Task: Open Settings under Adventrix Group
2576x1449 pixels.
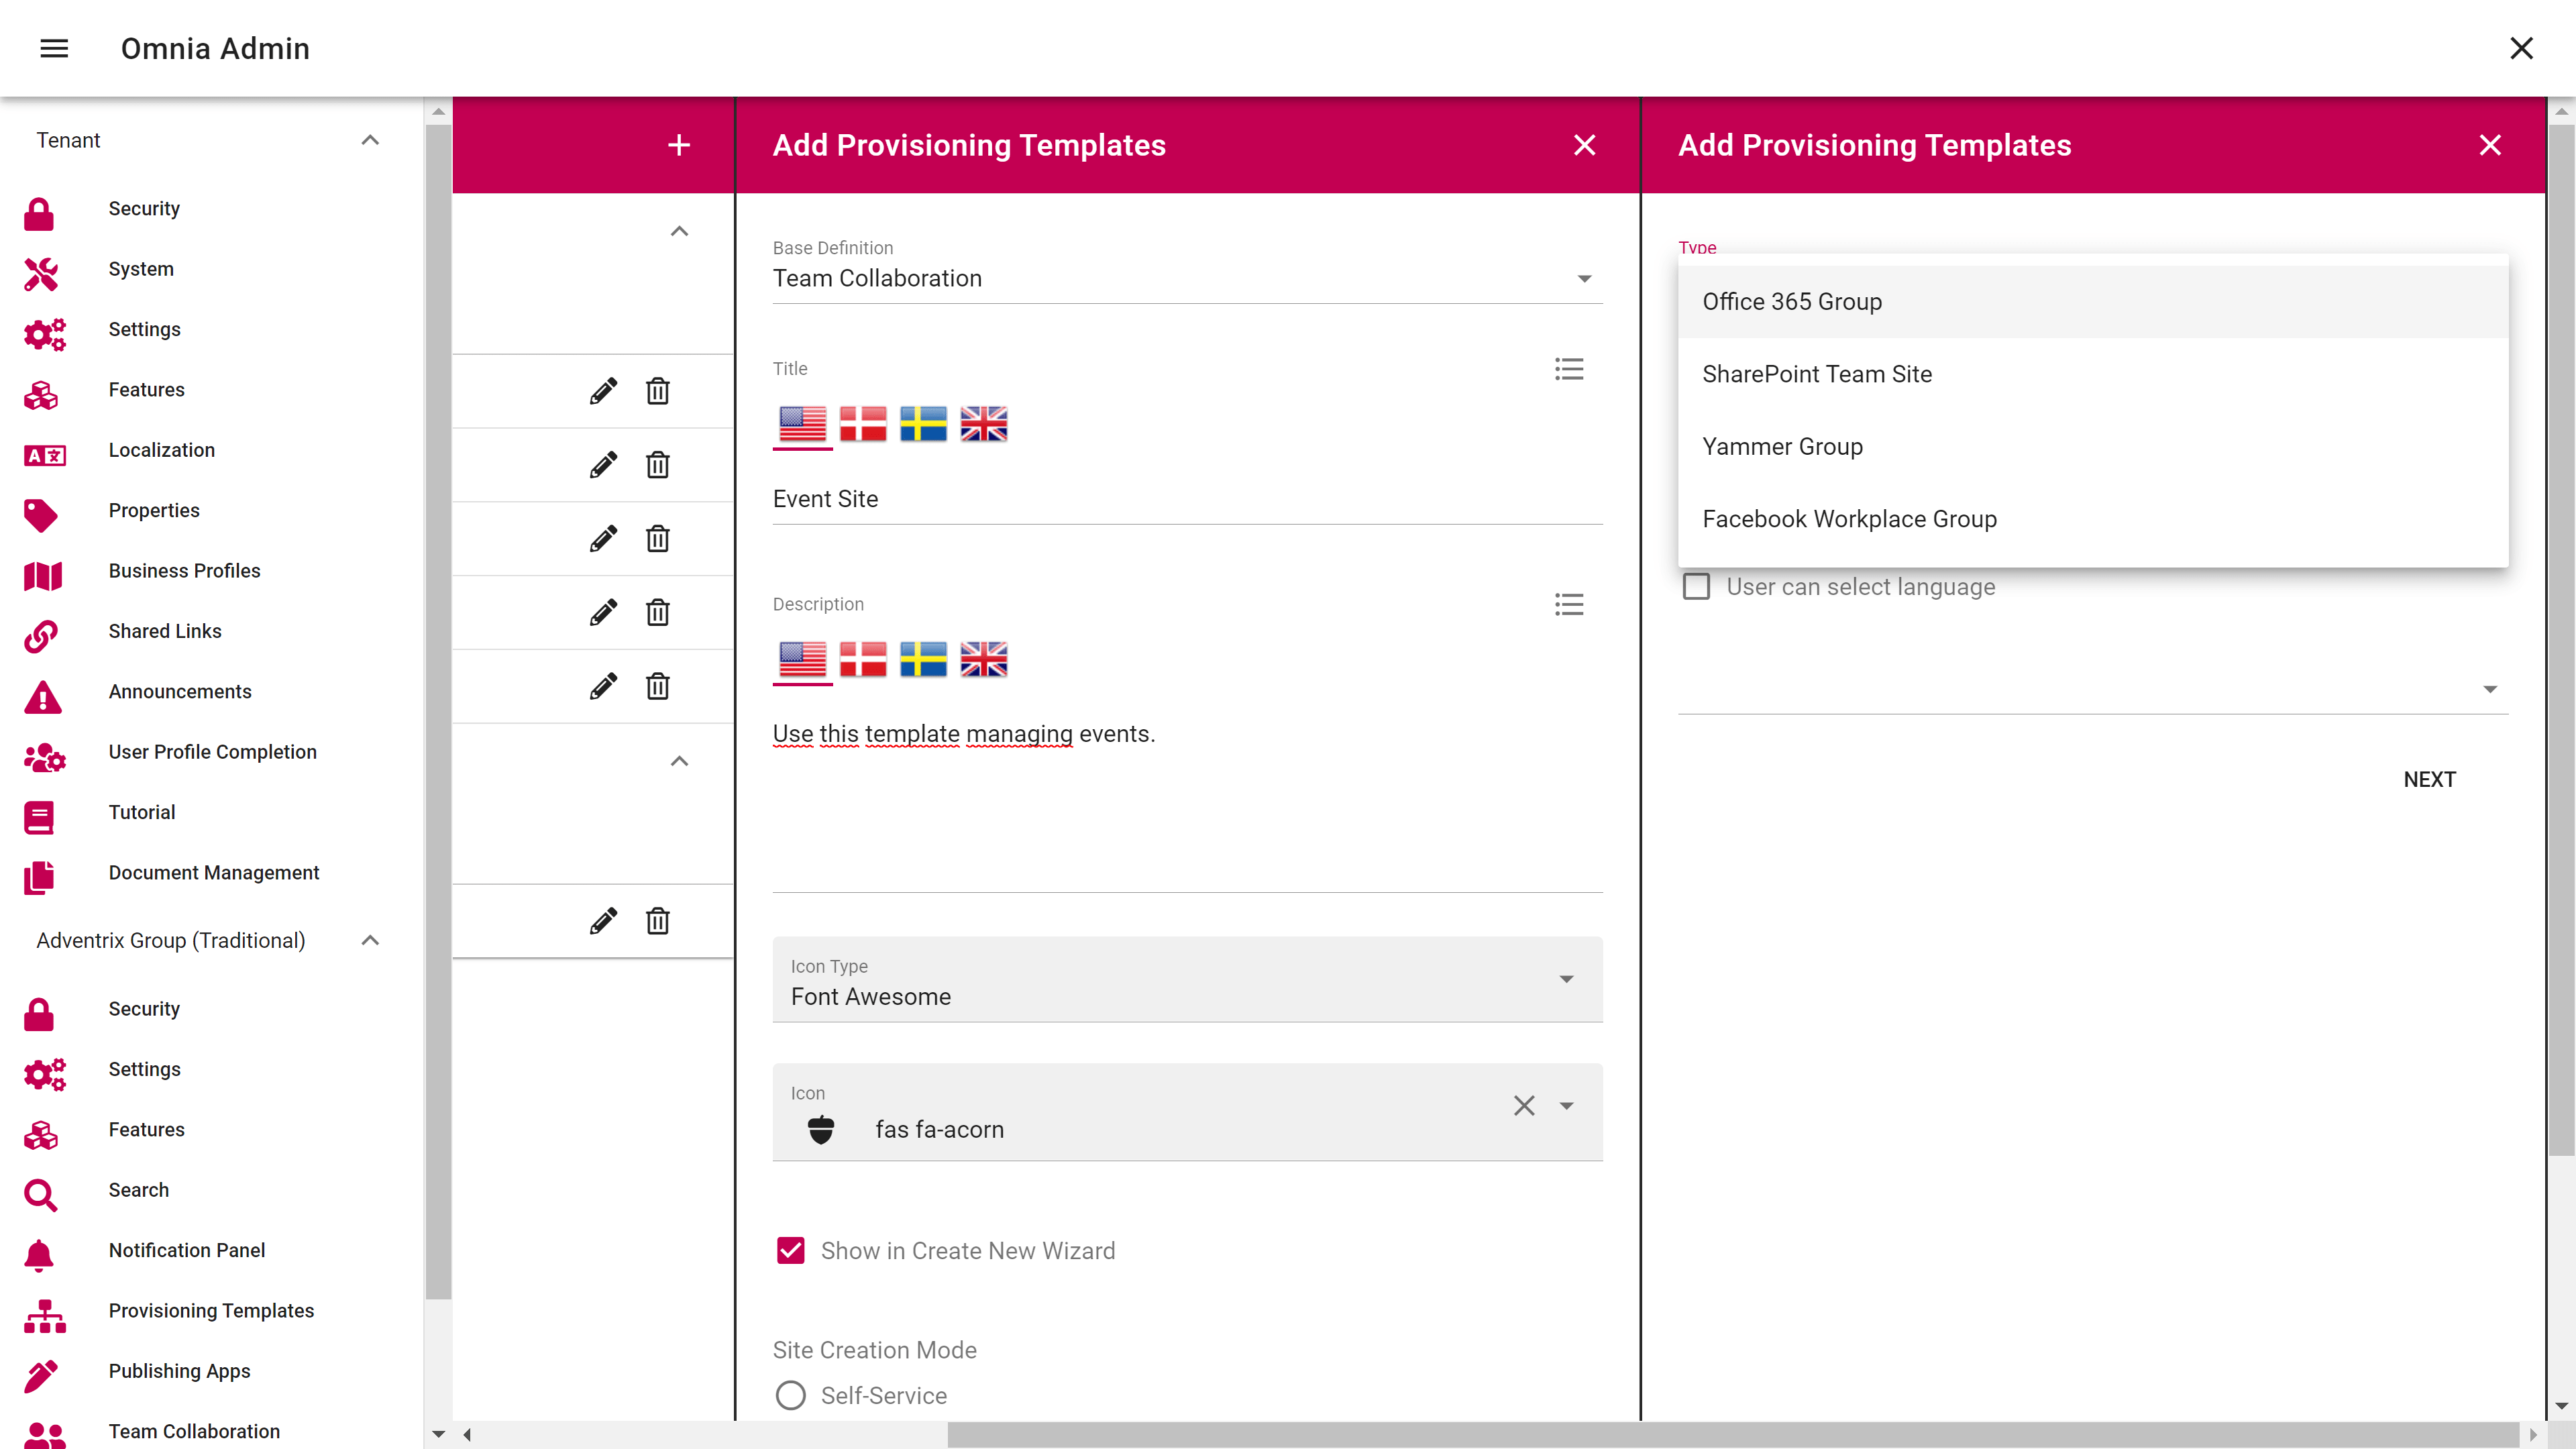Action: pyautogui.click(x=144, y=1069)
